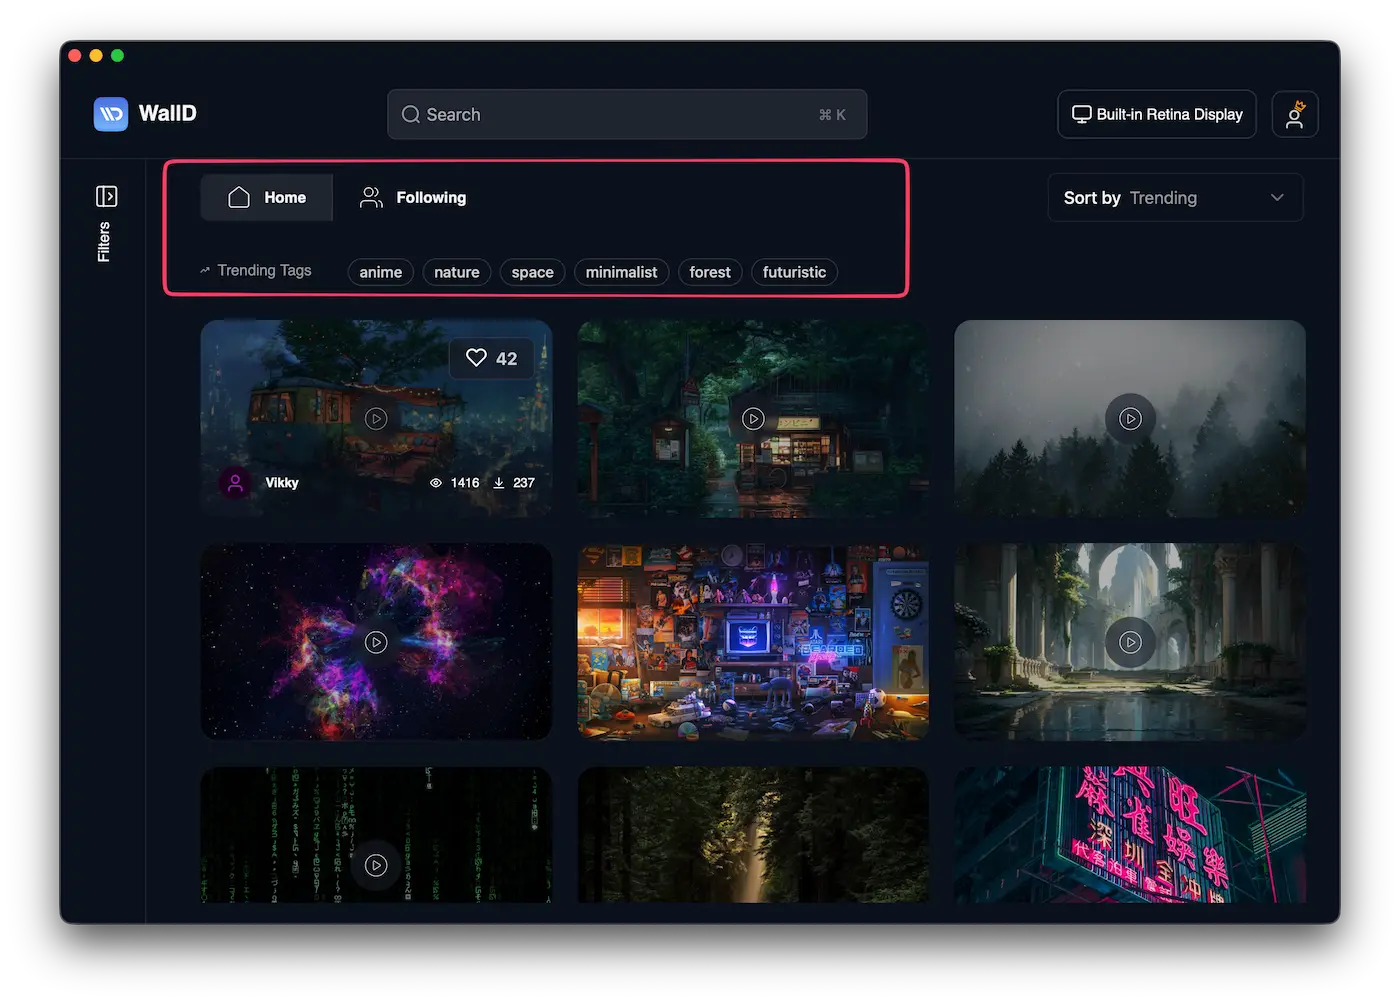Image resolution: width=1400 pixels, height=1003 pixels.
Task: Like the wallpaper with 42 hearts
Action: 477,358
